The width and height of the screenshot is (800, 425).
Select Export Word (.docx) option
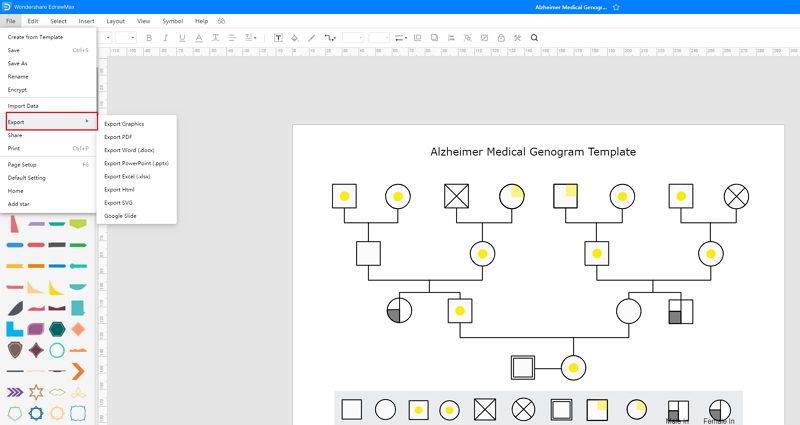click(129, 150)
